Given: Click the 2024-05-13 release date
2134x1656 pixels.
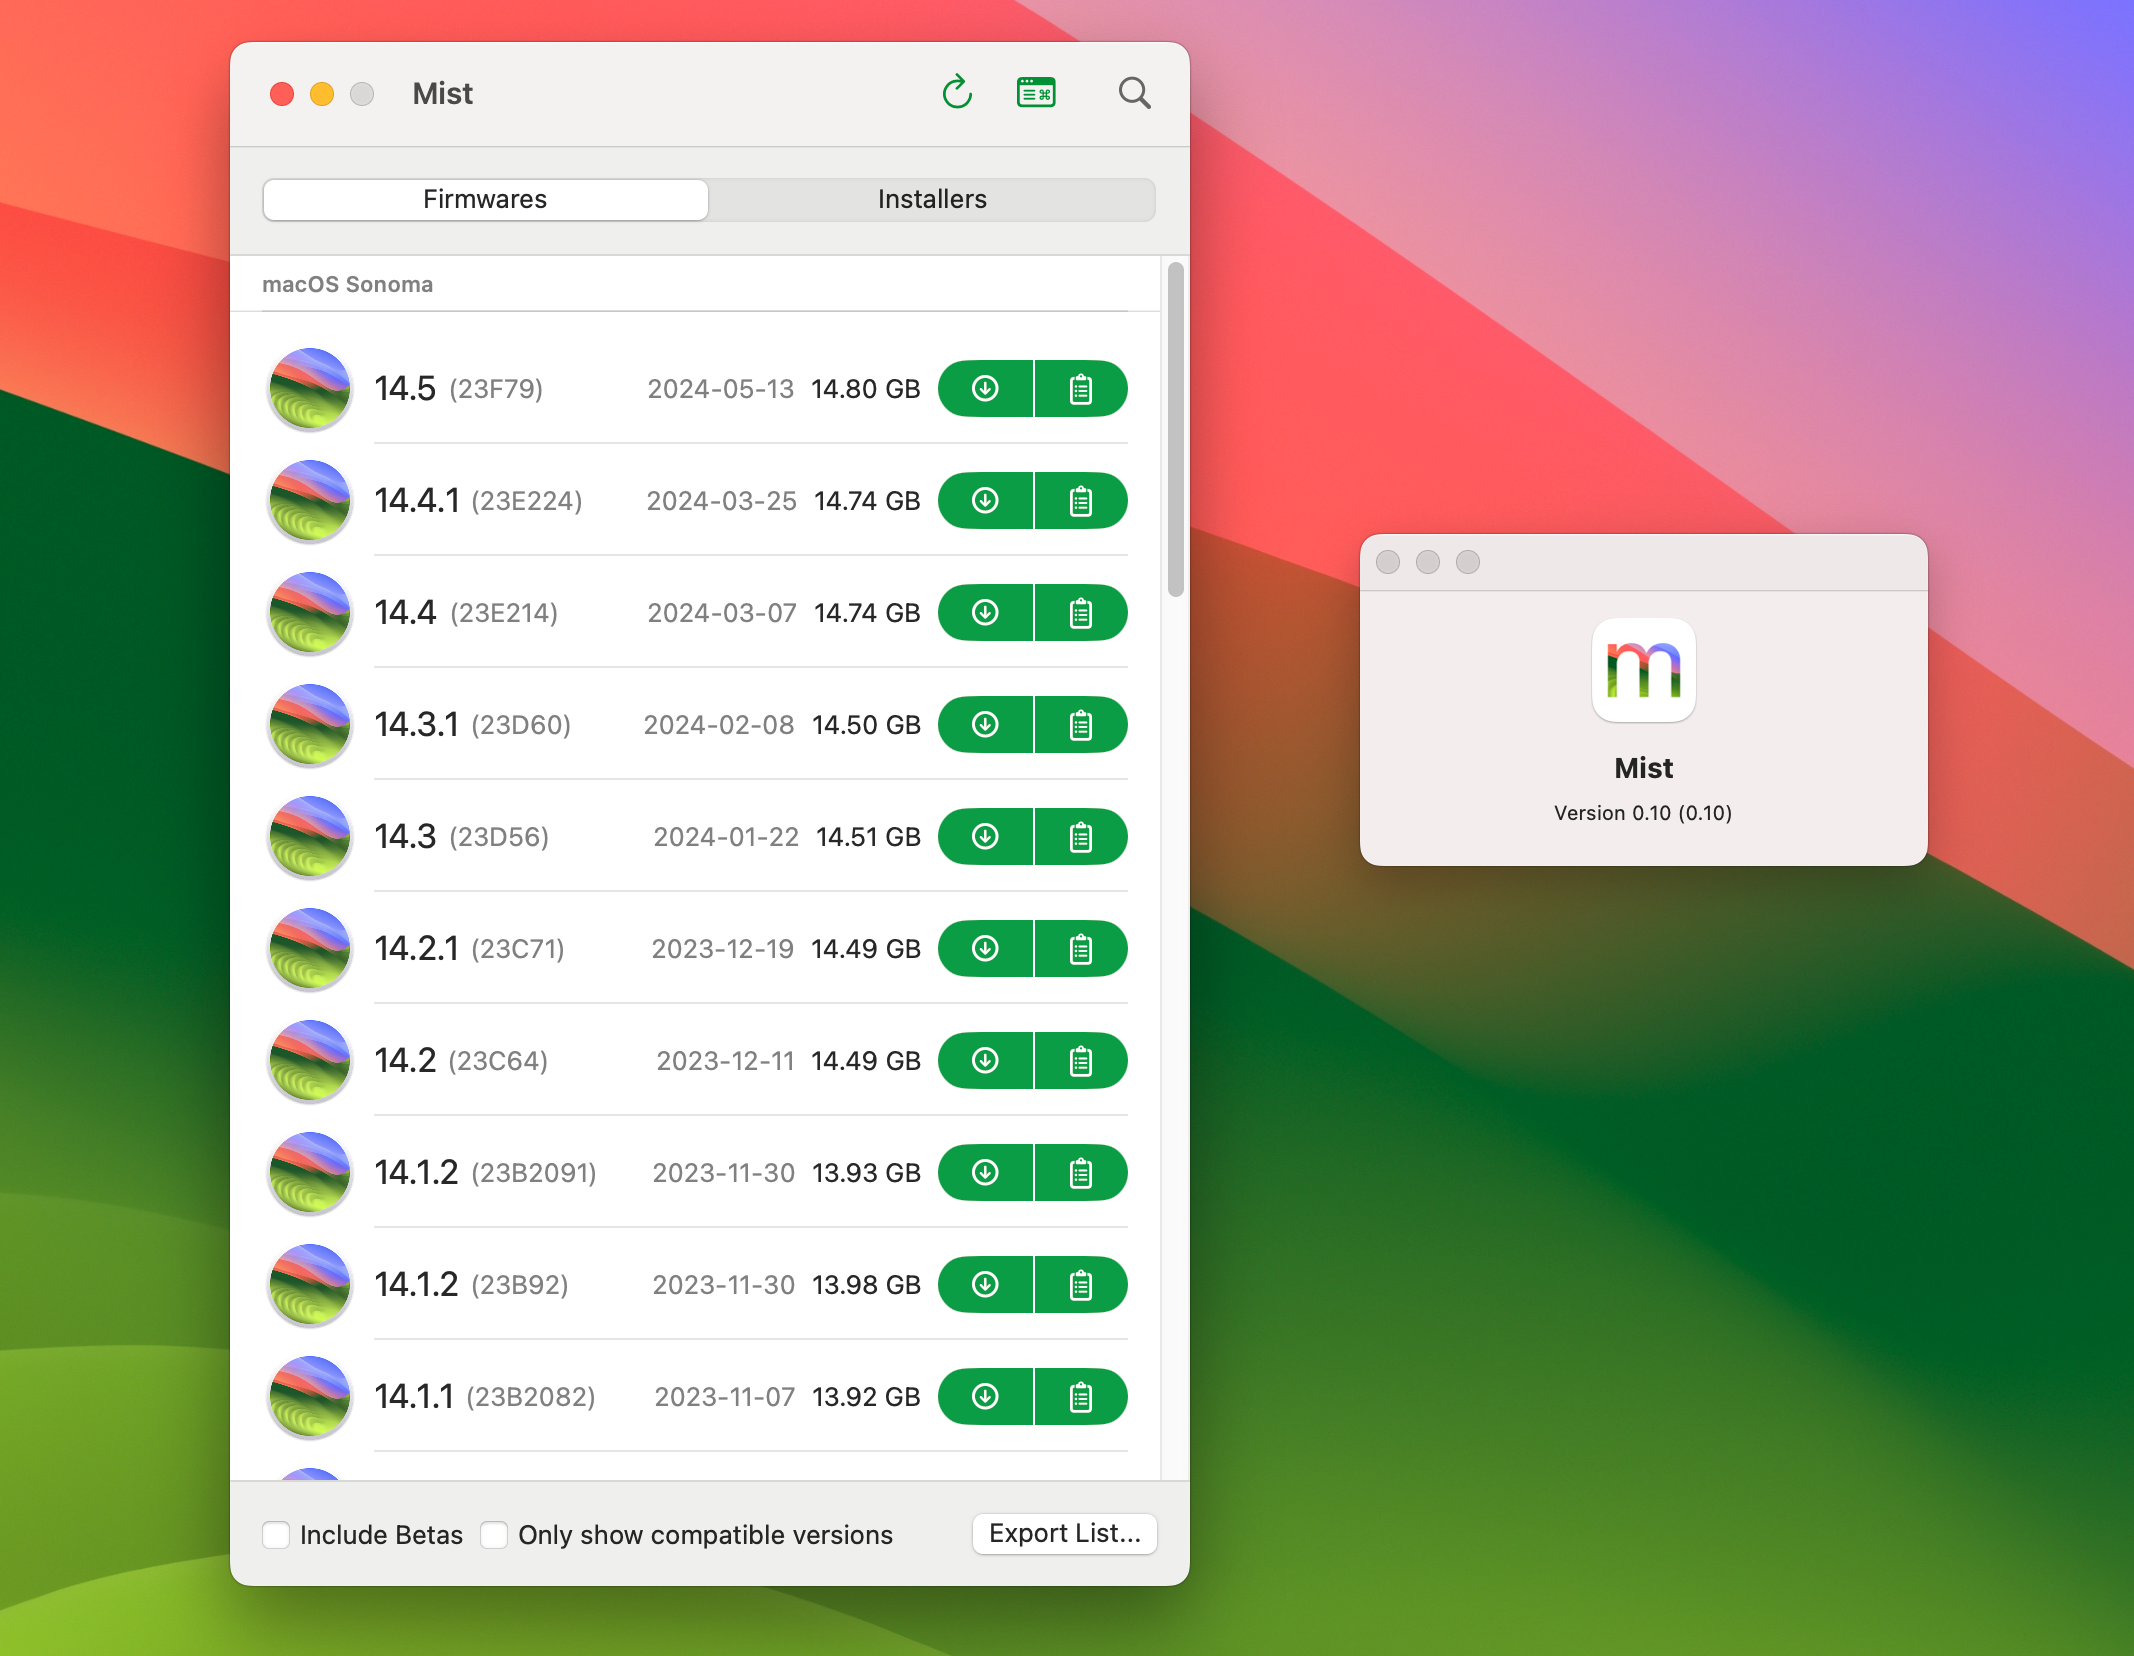Looking at the screenshot, I should tap(720, 389).
